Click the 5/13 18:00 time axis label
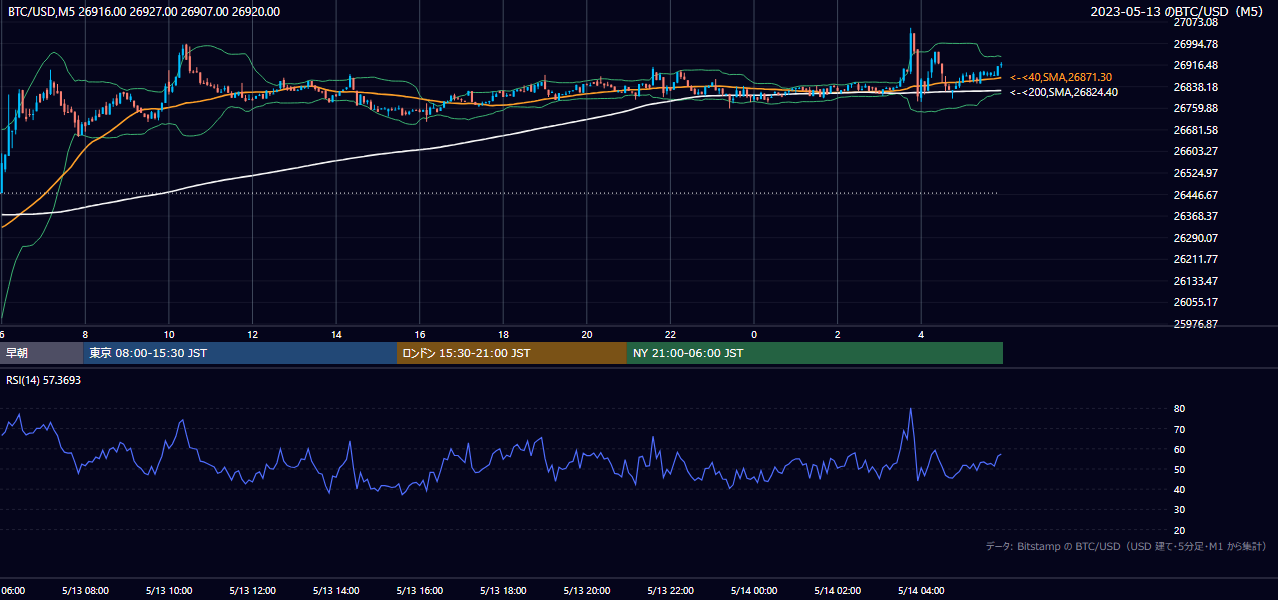This screenshot has width=1278, height=600. point(503,591)
